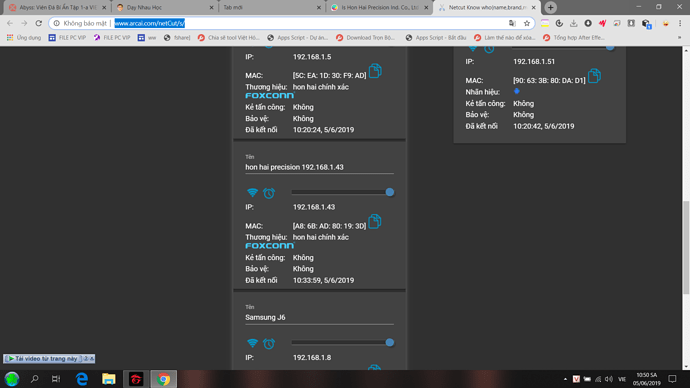
Task: Reload the Netcut page
Action: tap(39, 23)
